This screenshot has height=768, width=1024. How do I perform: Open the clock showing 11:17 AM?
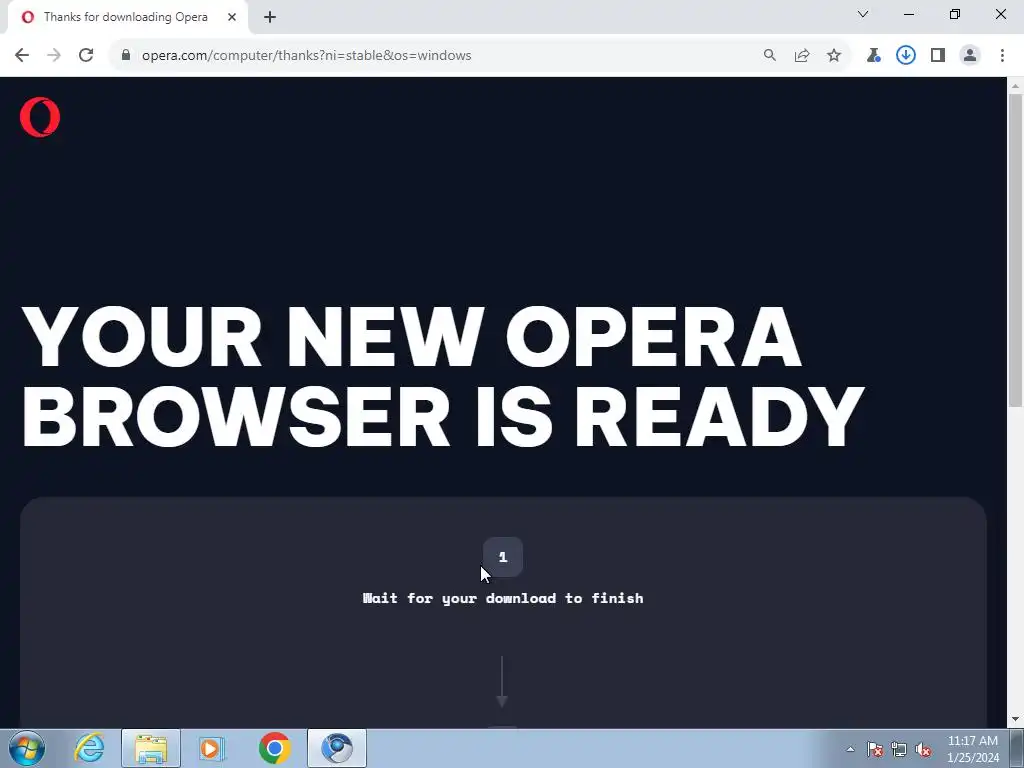click(973, 749)
